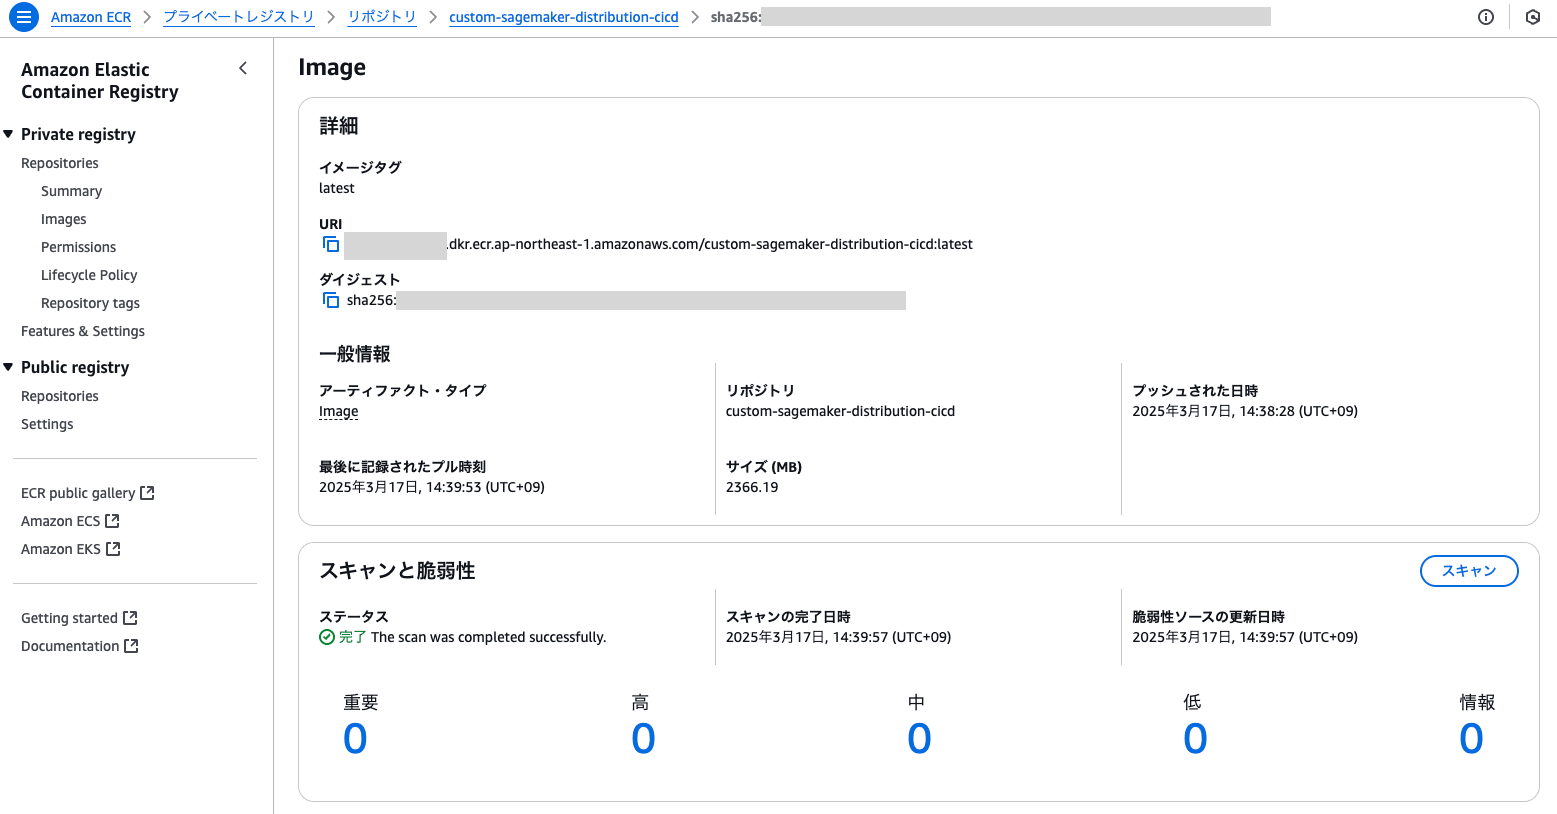The width and height of the screenshot is (1557, 814).
Task: Open the external icon beside Documentation
Action: (x=131, y=646)
